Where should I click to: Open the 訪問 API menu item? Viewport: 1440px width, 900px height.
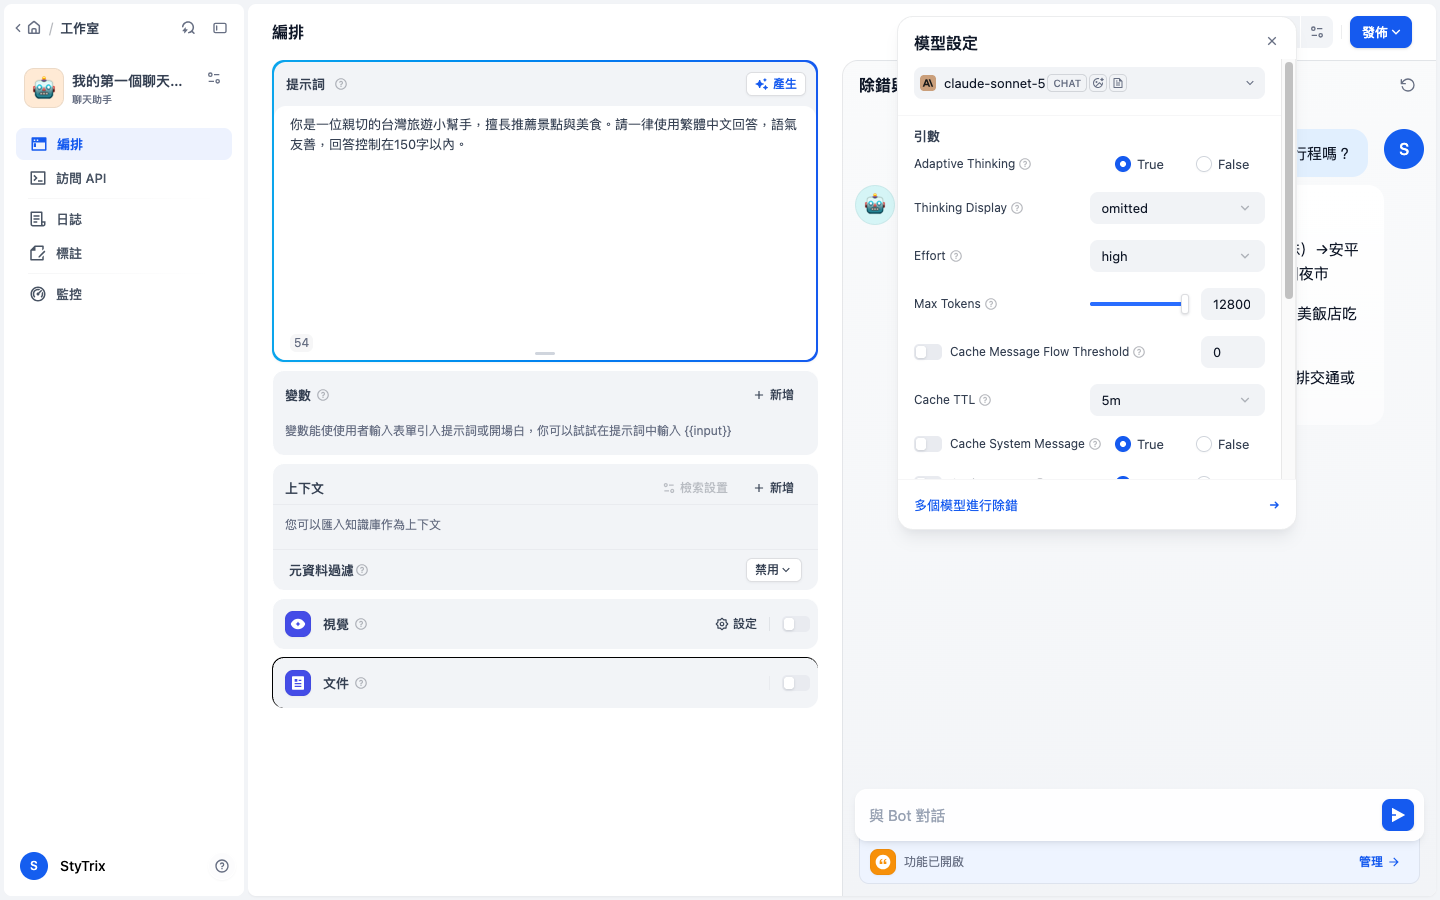[124, 178]
